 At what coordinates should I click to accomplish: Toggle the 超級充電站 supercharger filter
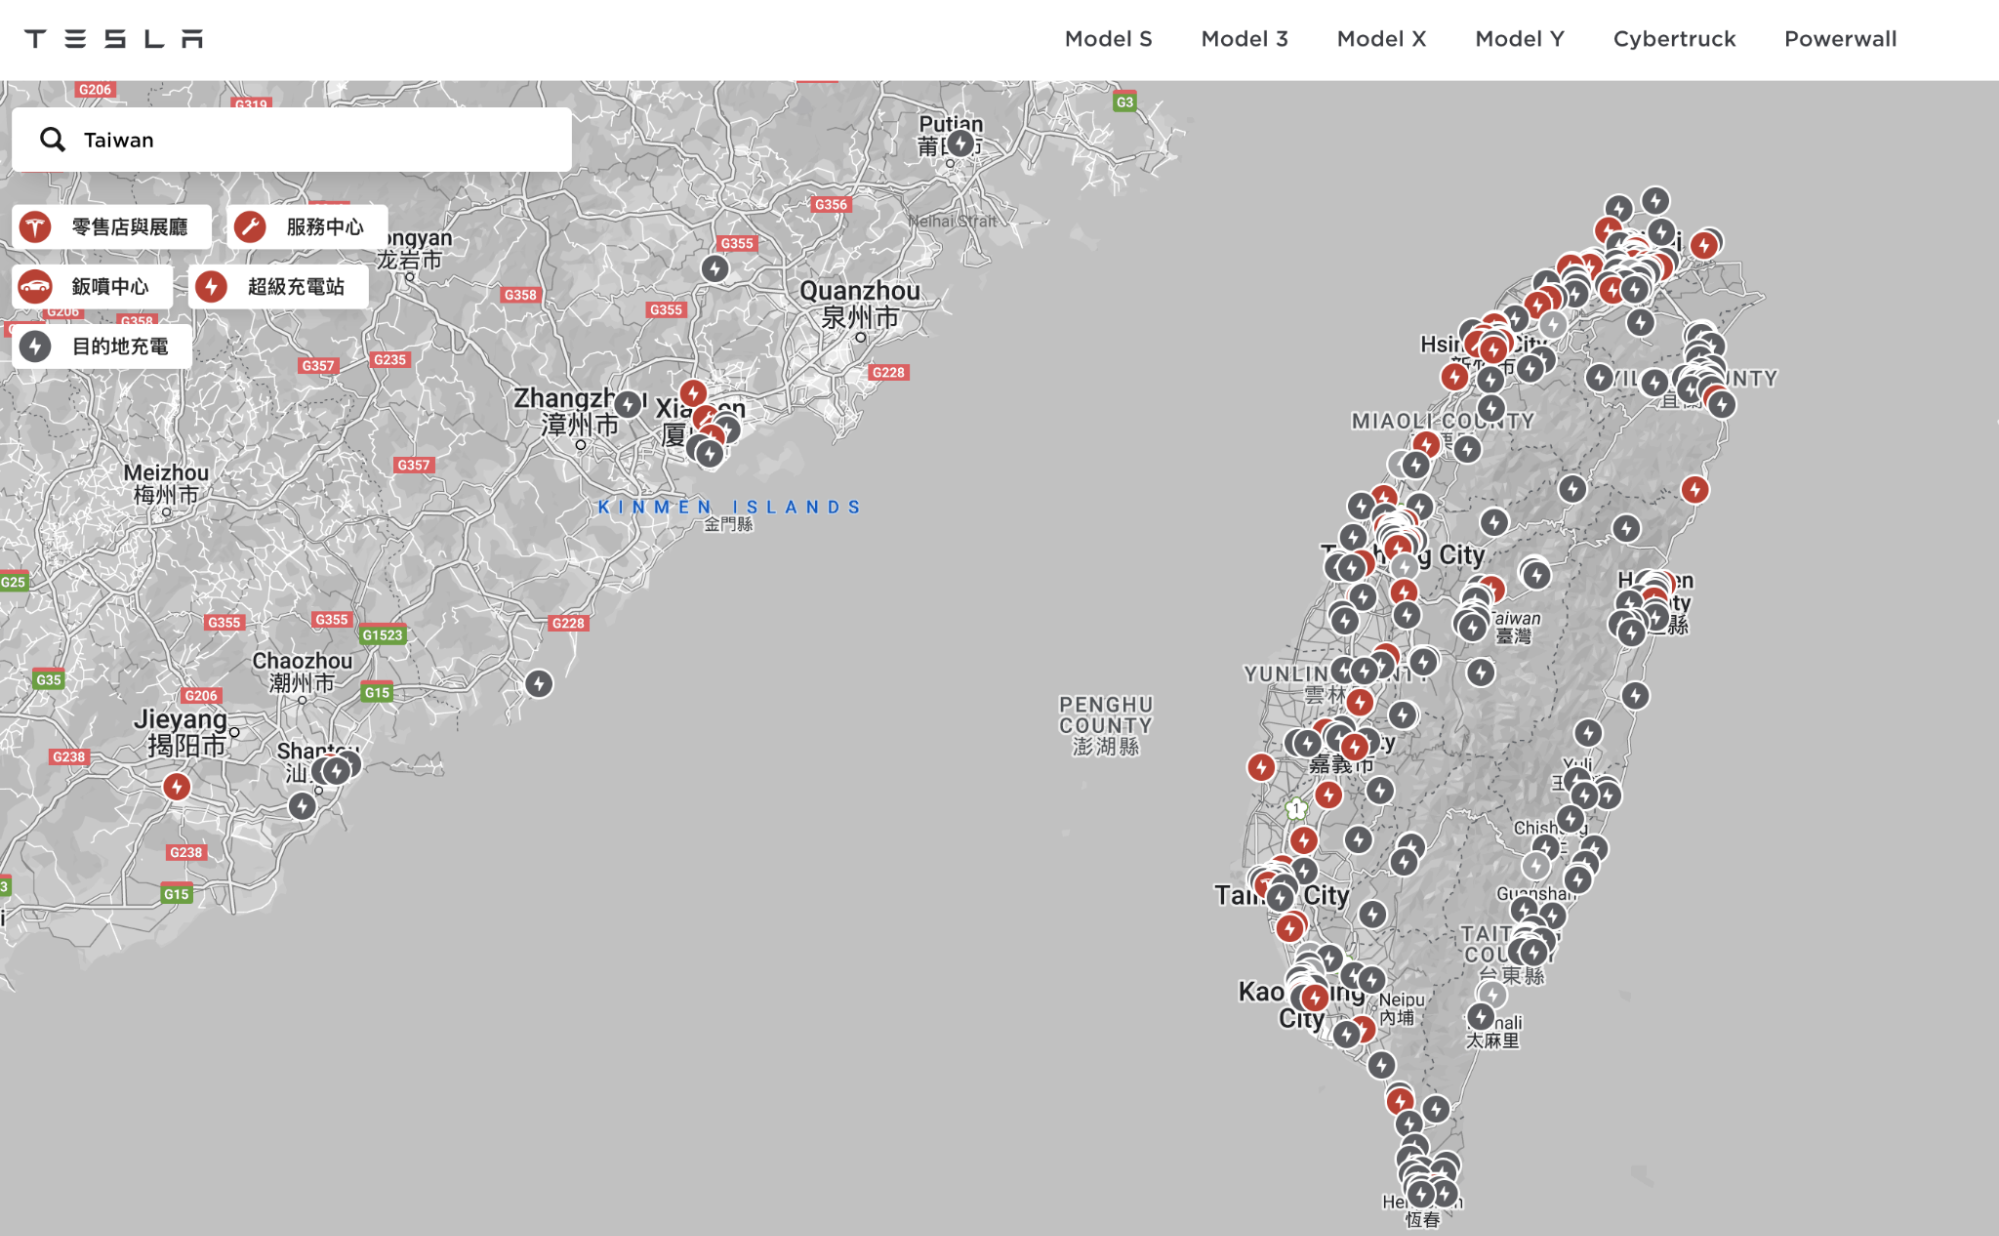click(278, 287)
